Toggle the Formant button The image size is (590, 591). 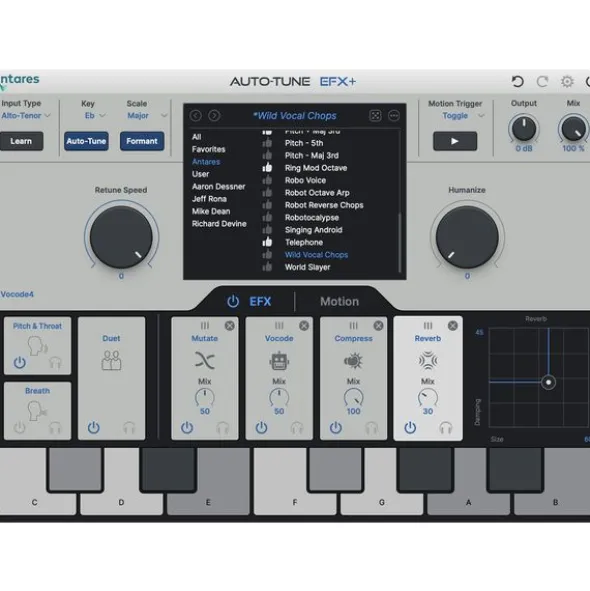142,141
